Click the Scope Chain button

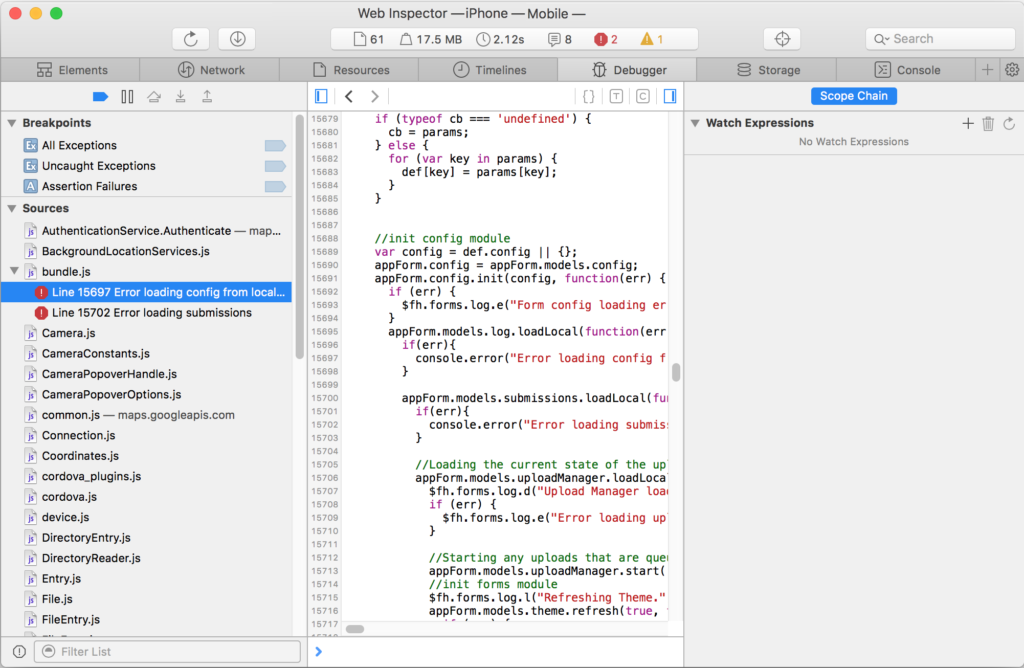(x=853, y=96)
